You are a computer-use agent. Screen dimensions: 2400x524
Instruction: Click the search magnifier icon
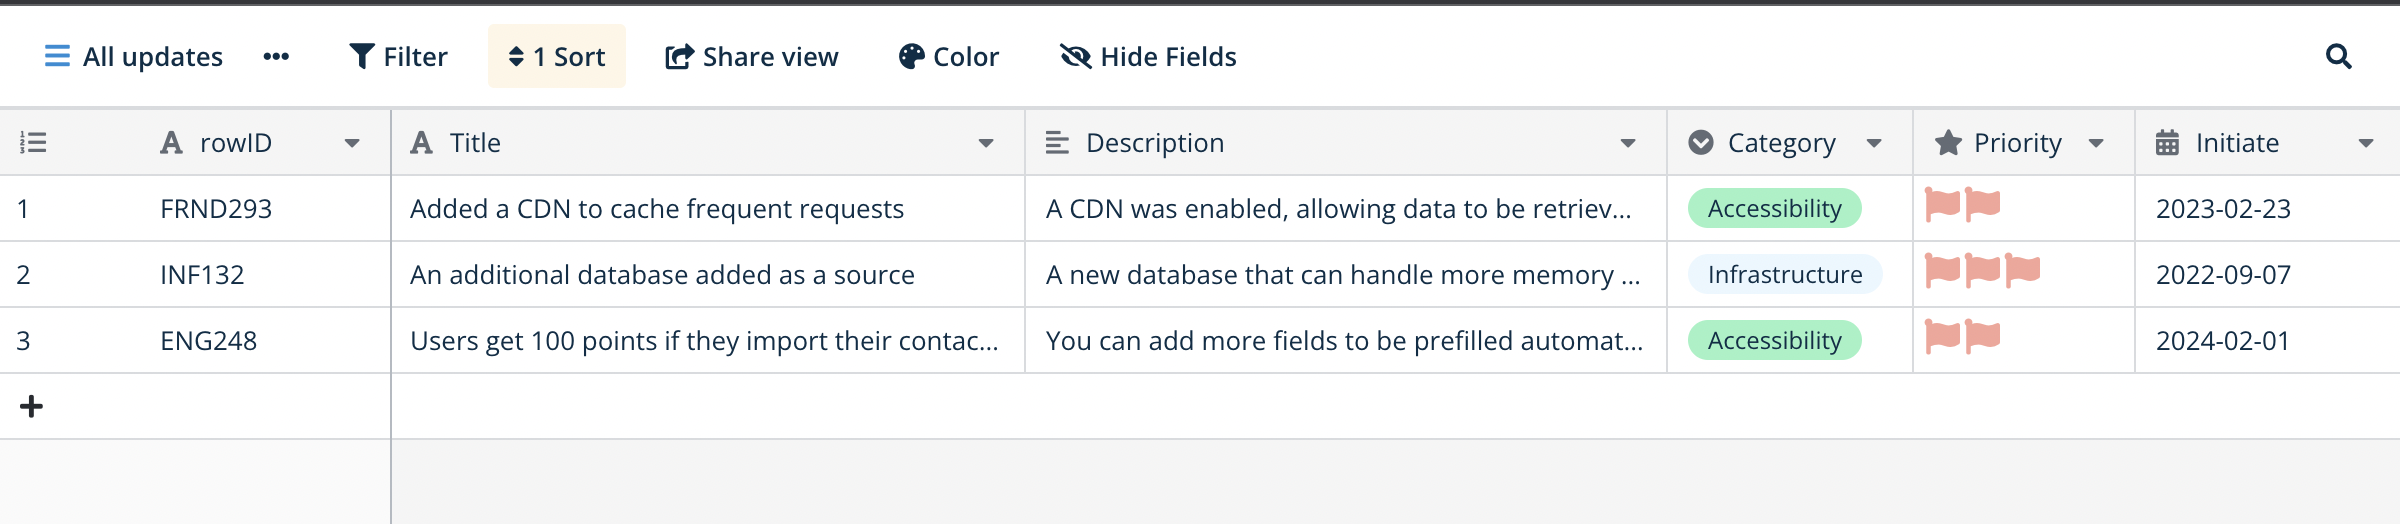(x=2338, y=57)
